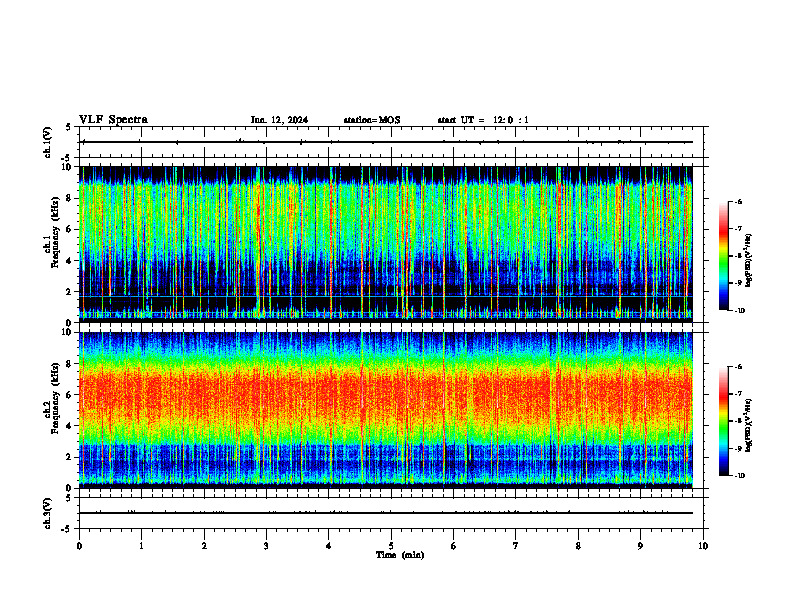
Task: Select the date text "Jan. 12, 2024"
Action: [279, 120]
